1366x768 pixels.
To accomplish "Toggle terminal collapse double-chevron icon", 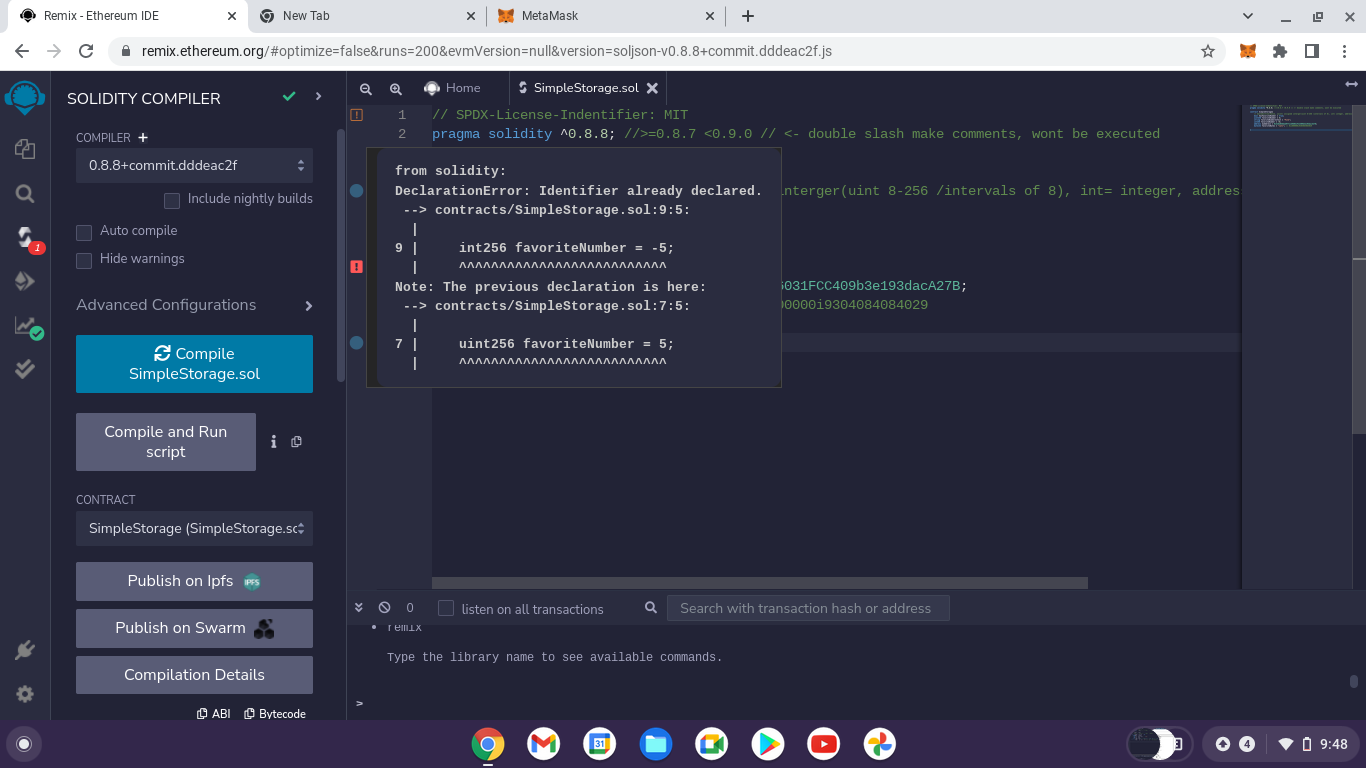I will 359,608.
